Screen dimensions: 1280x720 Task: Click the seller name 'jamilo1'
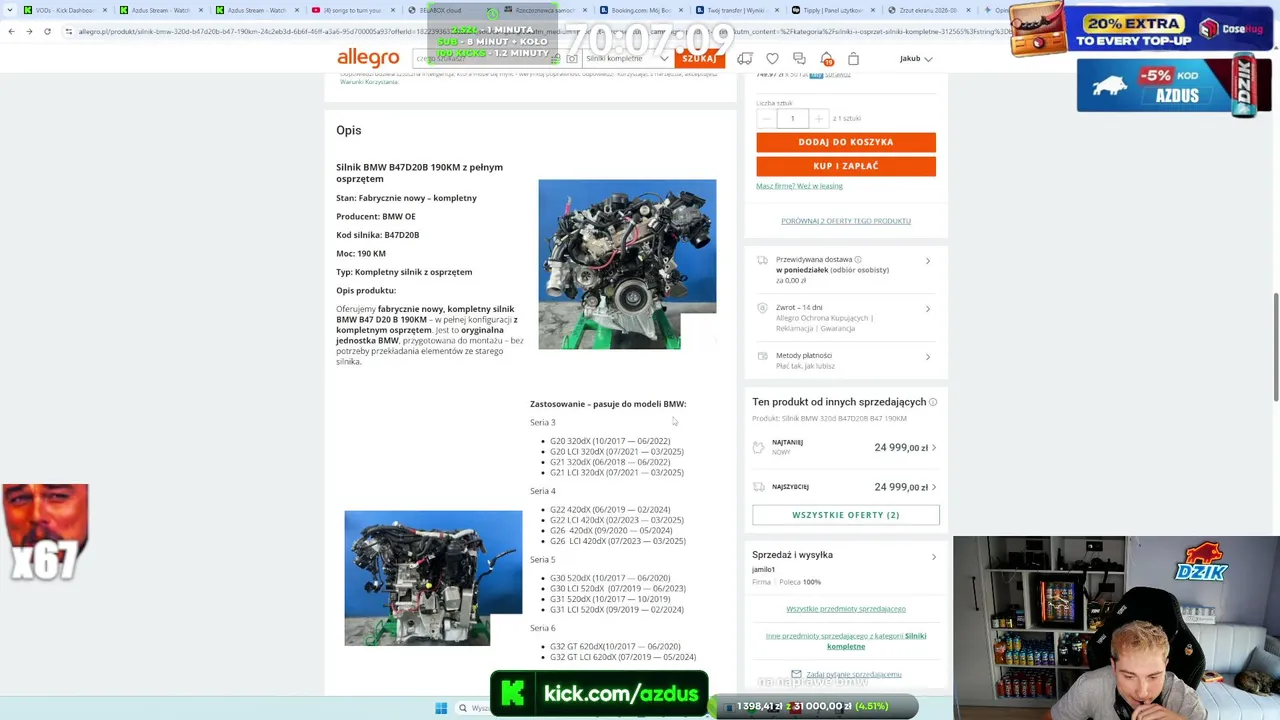coord(764,570)
